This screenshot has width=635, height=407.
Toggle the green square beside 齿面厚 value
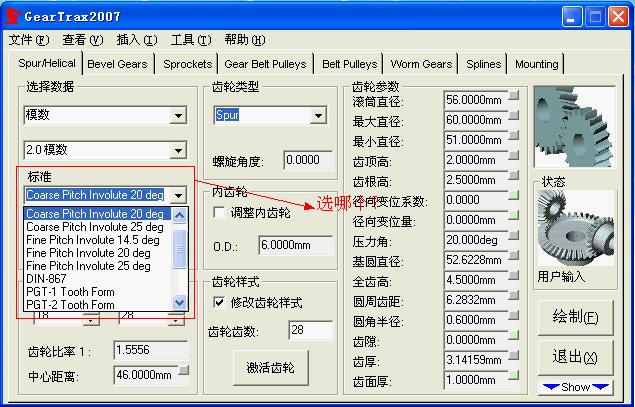pyautogui.click(x=514, y=375)
